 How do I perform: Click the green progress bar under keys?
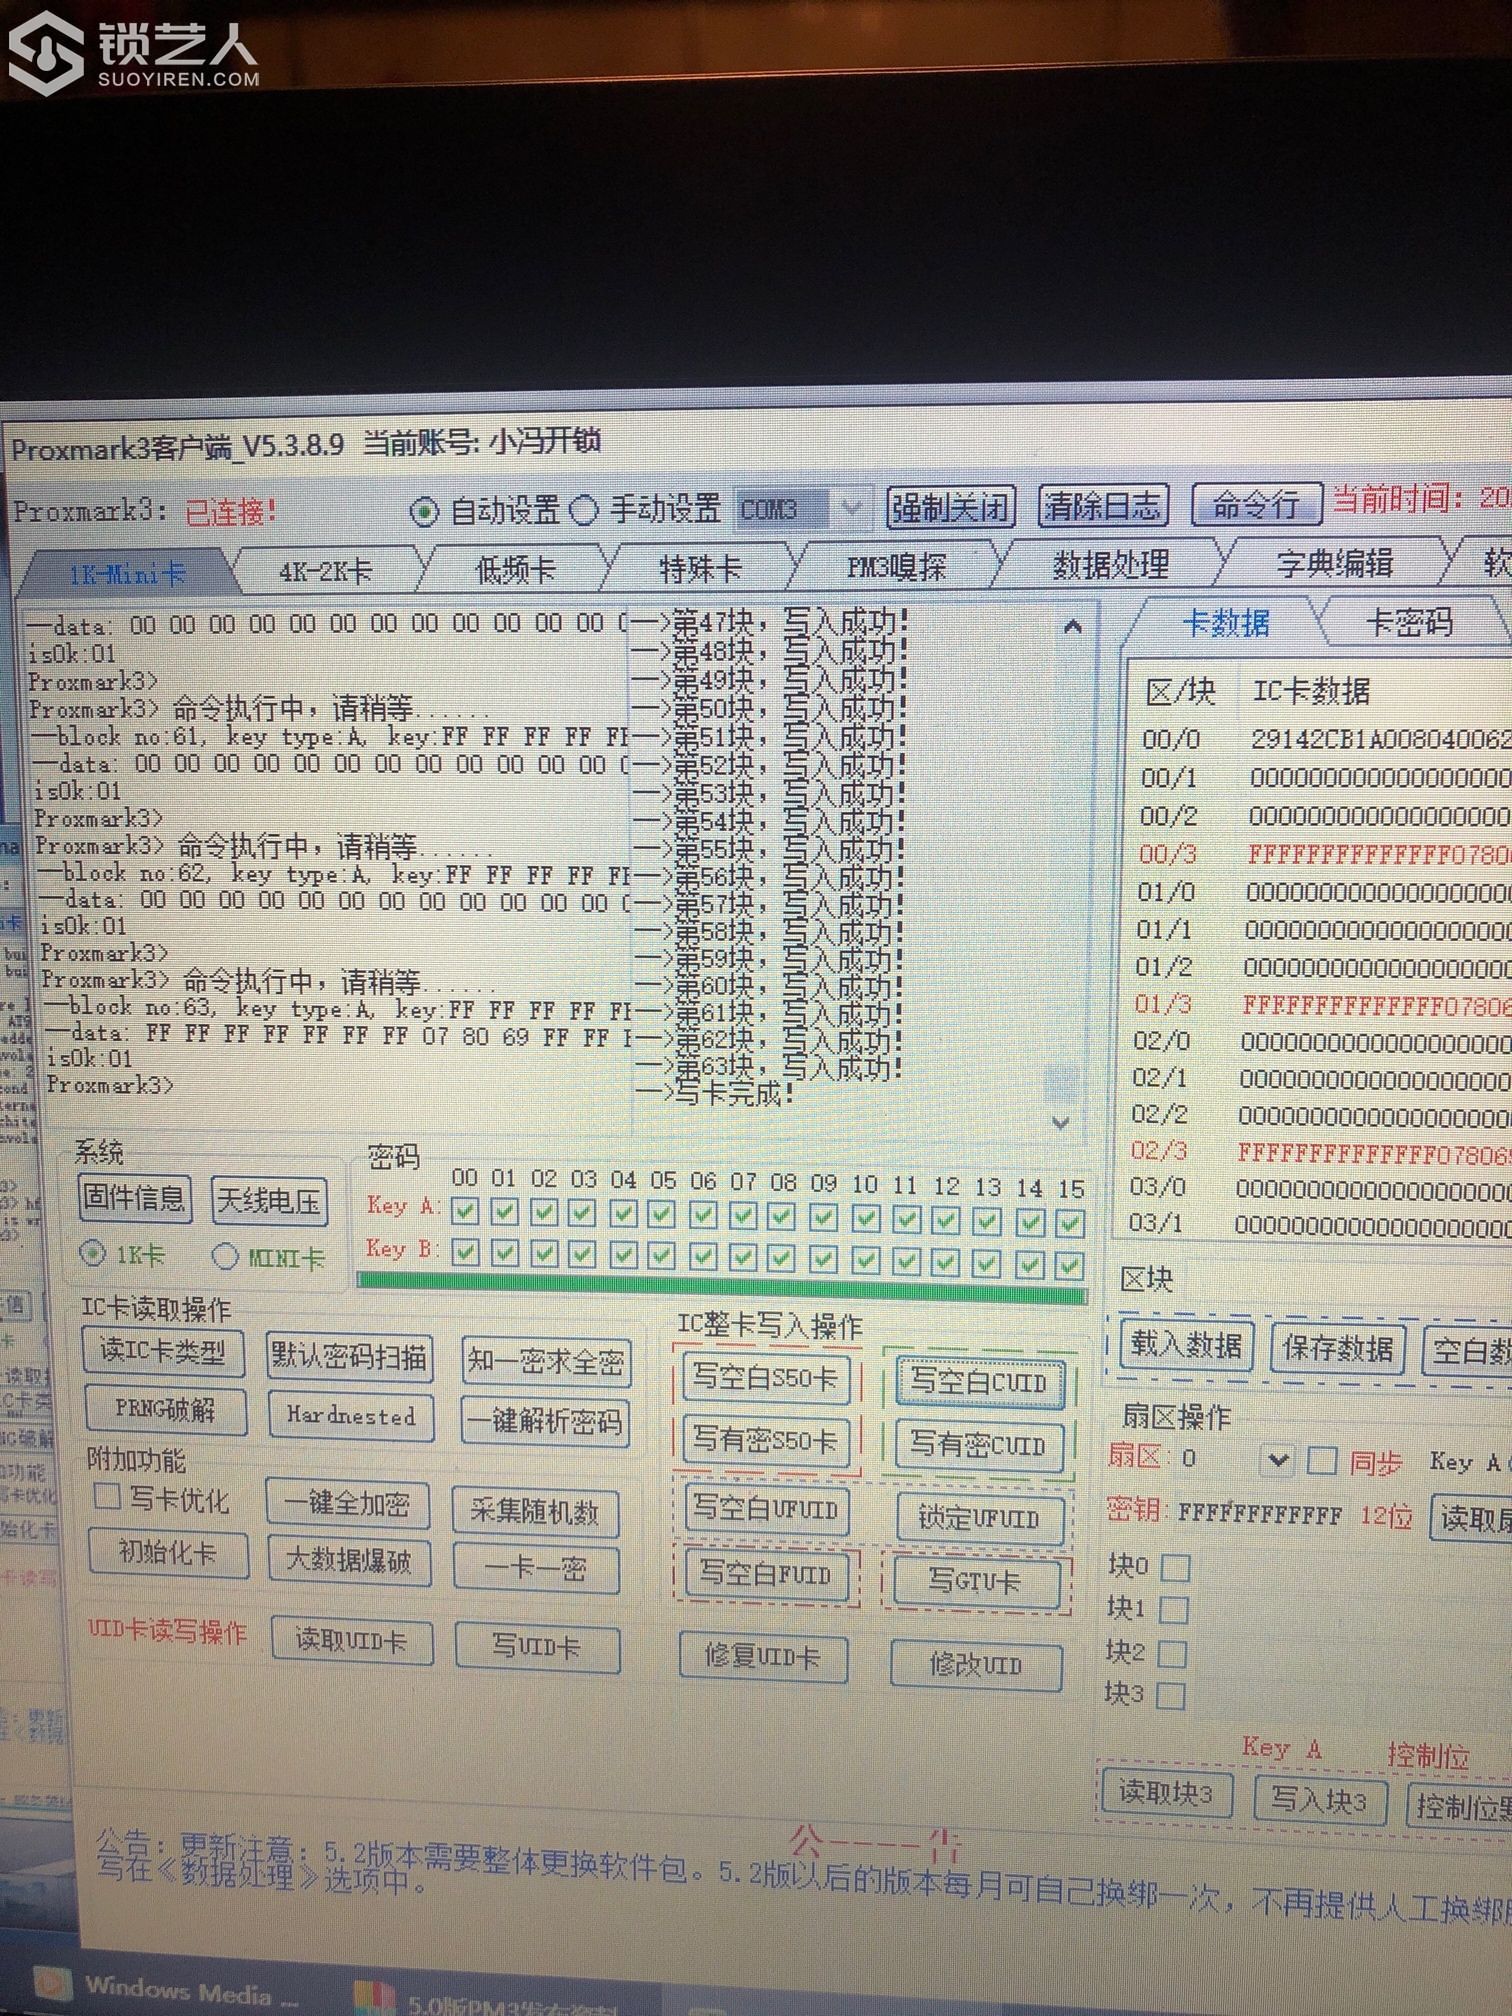(722, 1291)
